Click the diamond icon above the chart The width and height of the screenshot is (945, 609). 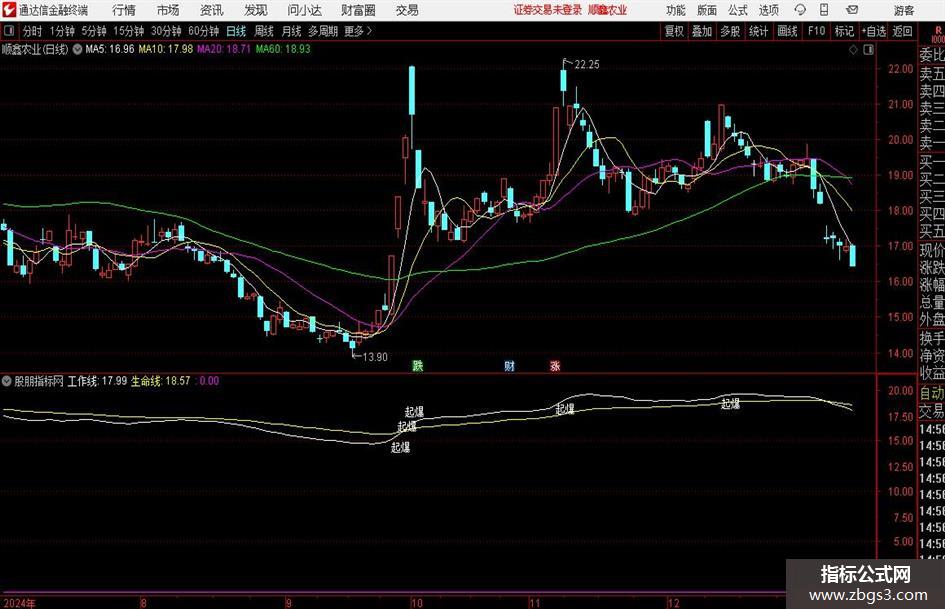pyautogui.click(x=853, y=50)
